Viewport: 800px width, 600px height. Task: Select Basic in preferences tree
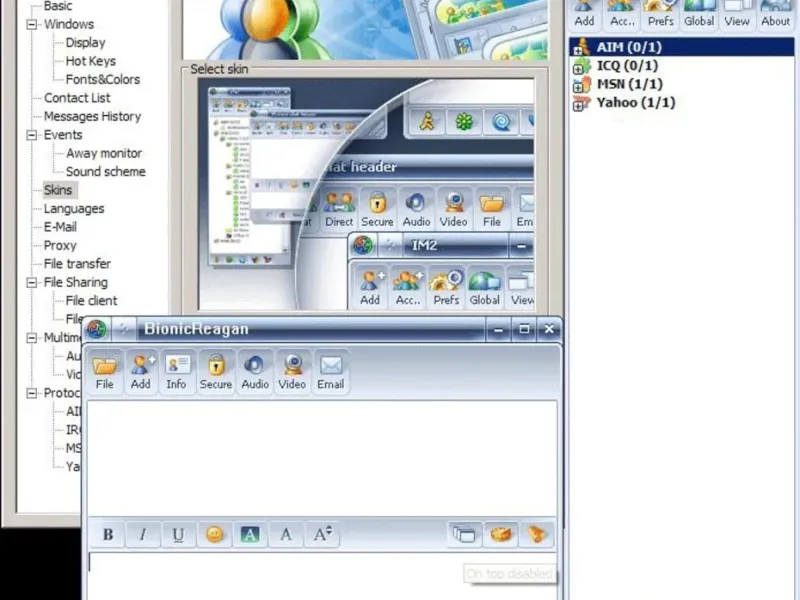[58, 6]
